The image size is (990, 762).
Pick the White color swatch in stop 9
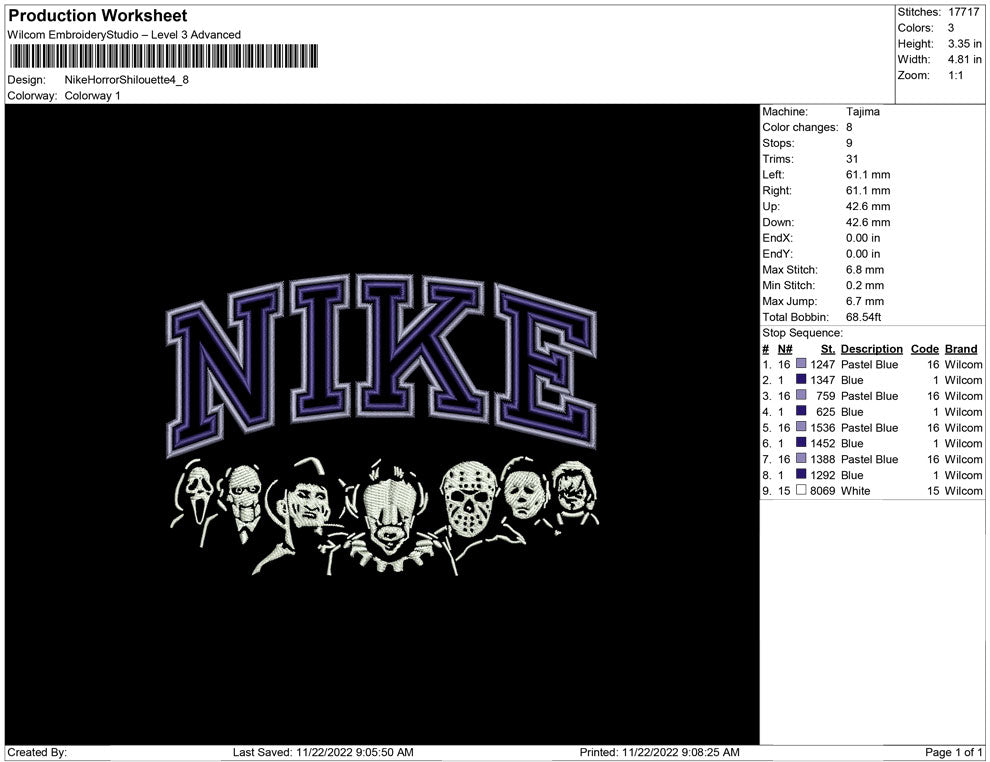tap(801, 491)
